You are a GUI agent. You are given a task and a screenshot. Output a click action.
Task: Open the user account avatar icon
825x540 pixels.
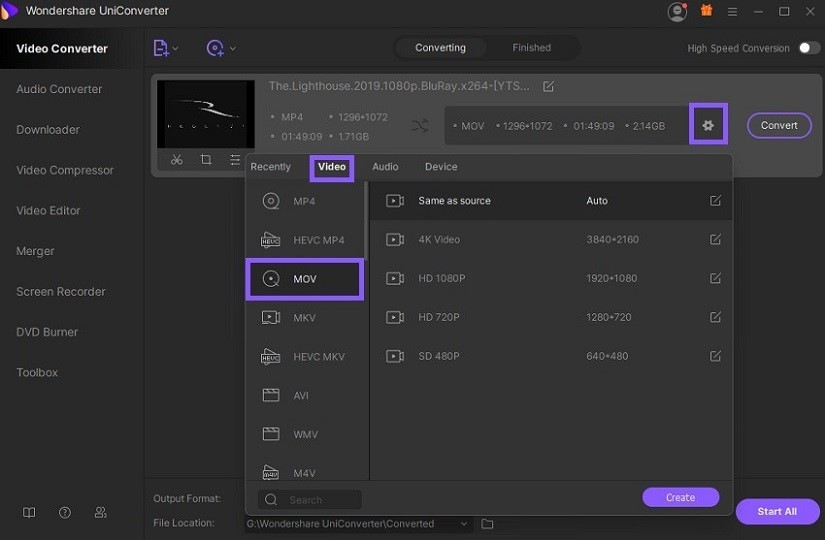pyautogui.click(x=677, y=12)
